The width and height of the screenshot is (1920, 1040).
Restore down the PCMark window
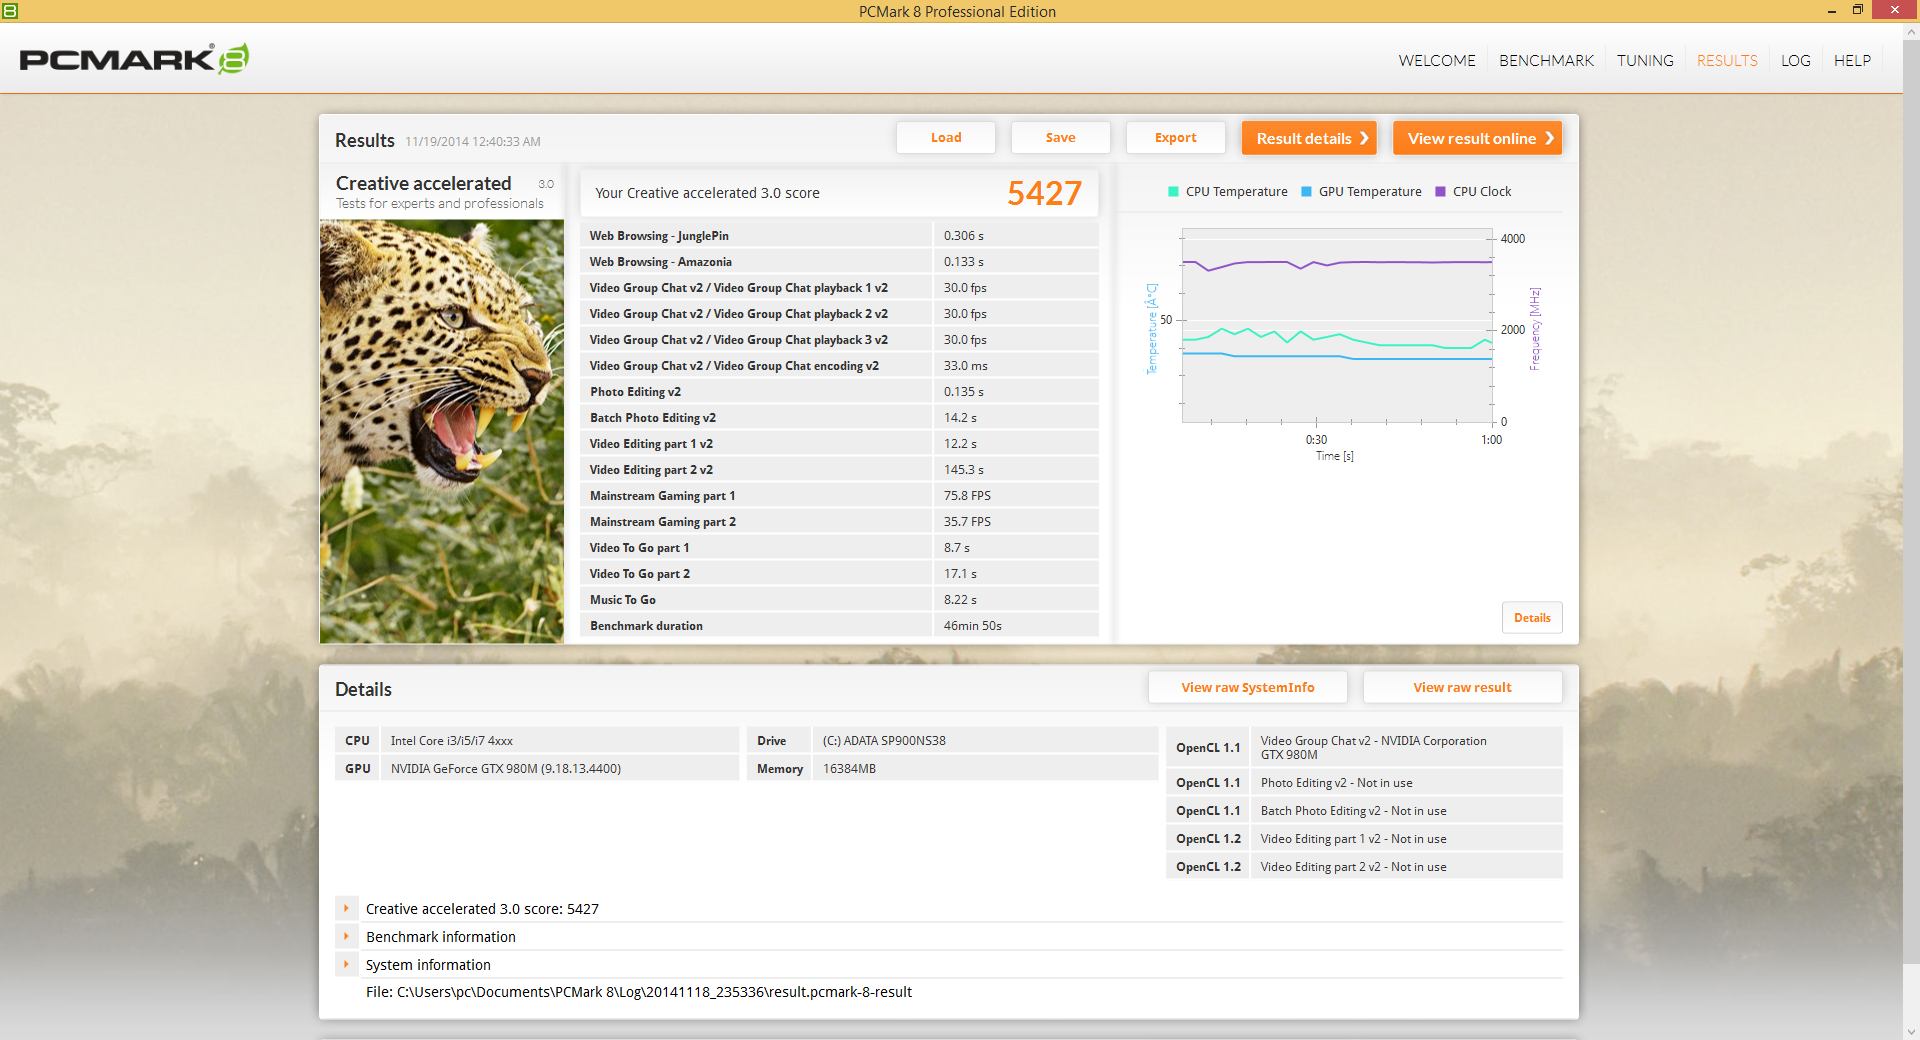(1858, 11)
